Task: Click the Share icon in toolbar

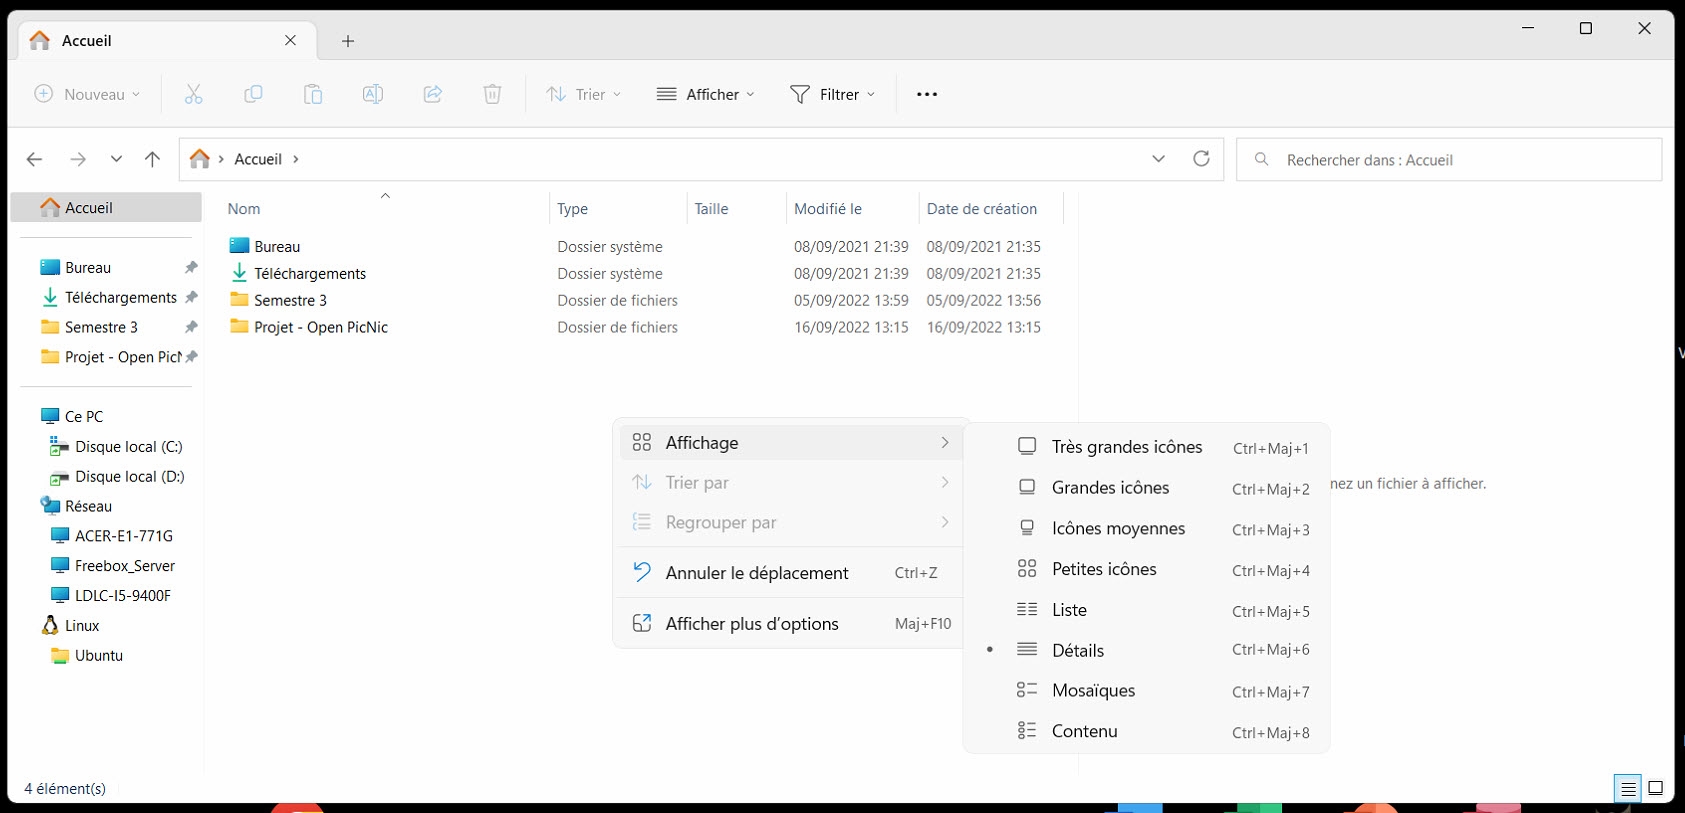Action: [433, 94]
